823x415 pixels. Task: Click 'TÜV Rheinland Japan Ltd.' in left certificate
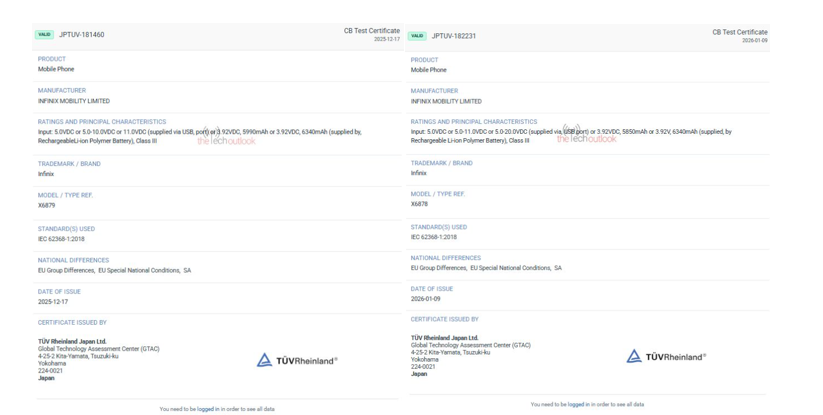click(72, 341)
